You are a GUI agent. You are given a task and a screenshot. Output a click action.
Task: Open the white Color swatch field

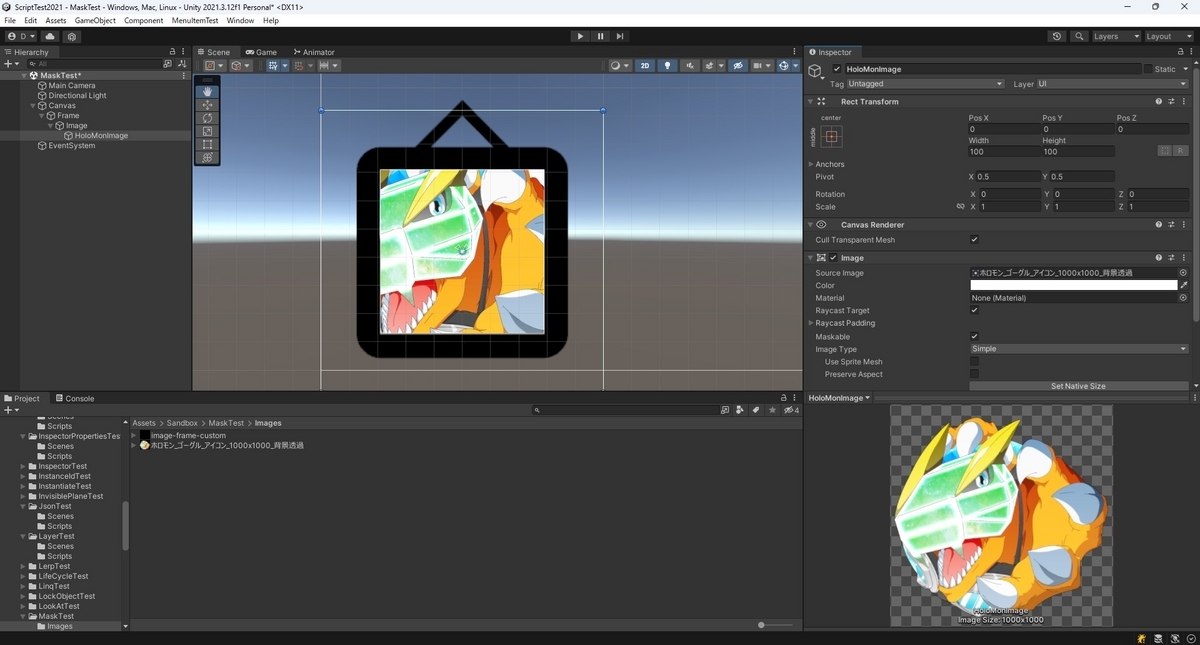click(1073, 285)
